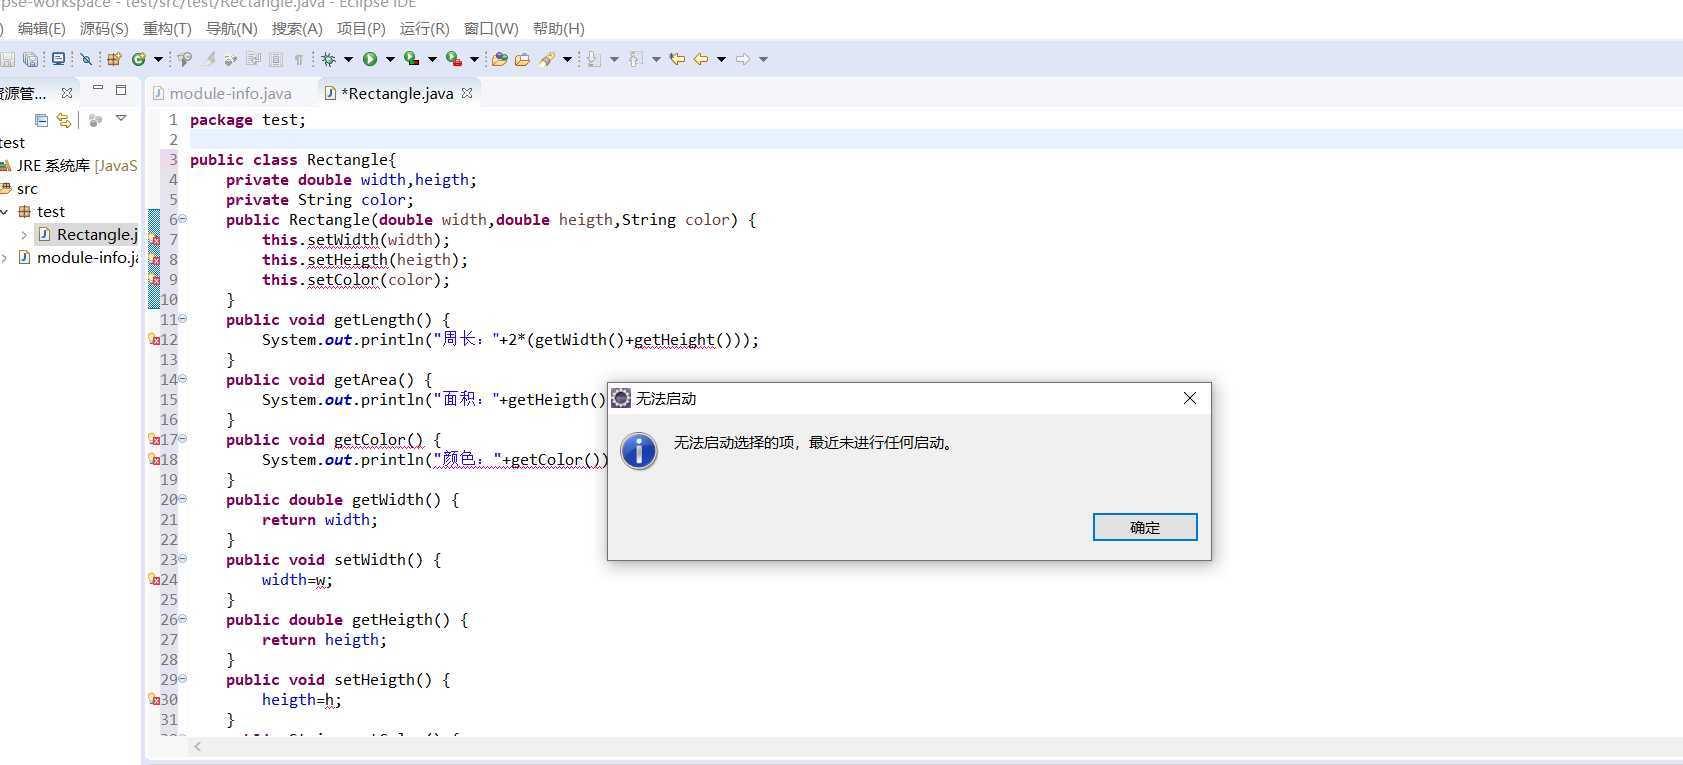Toggle Show Whitespace Characters icon
Screen dimensions: 1683x765
pyautogui.click(x=298, y=59)
